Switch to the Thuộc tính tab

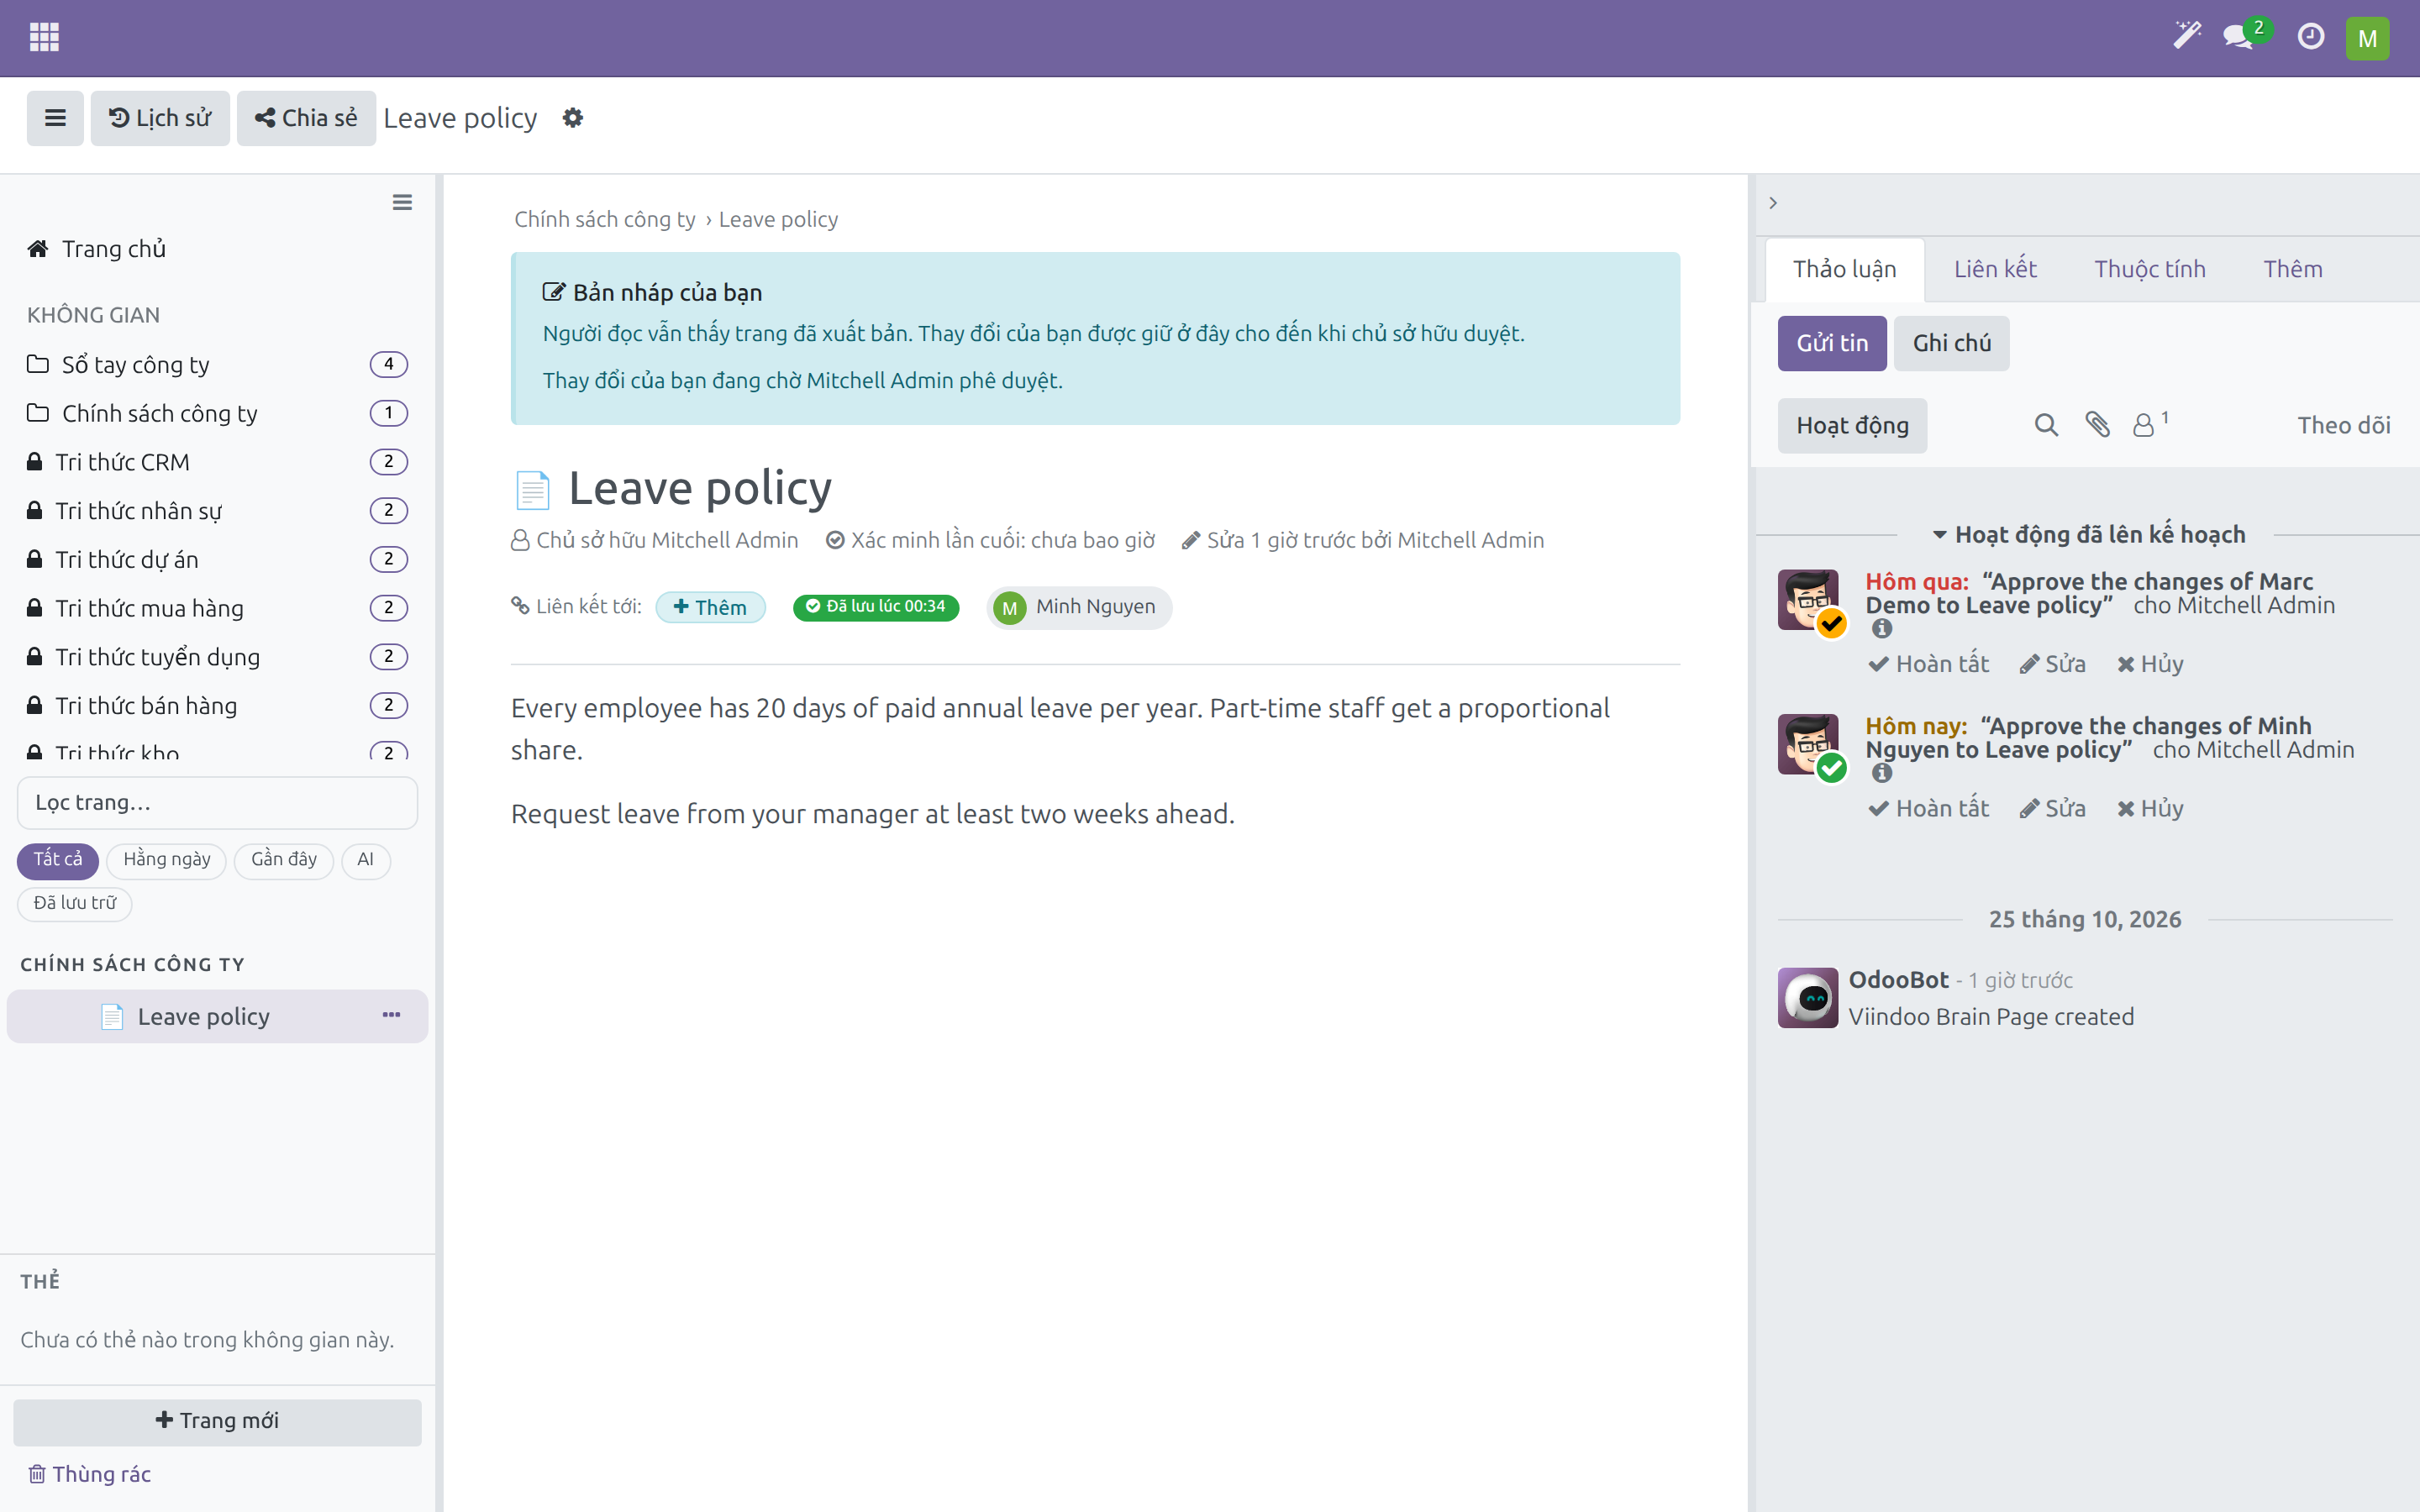pyautogui.click(x=2150, y=269)
